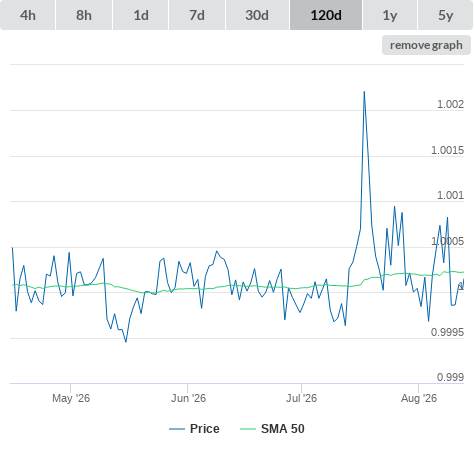Select the highest price spike peak

(x=364, y=92)
